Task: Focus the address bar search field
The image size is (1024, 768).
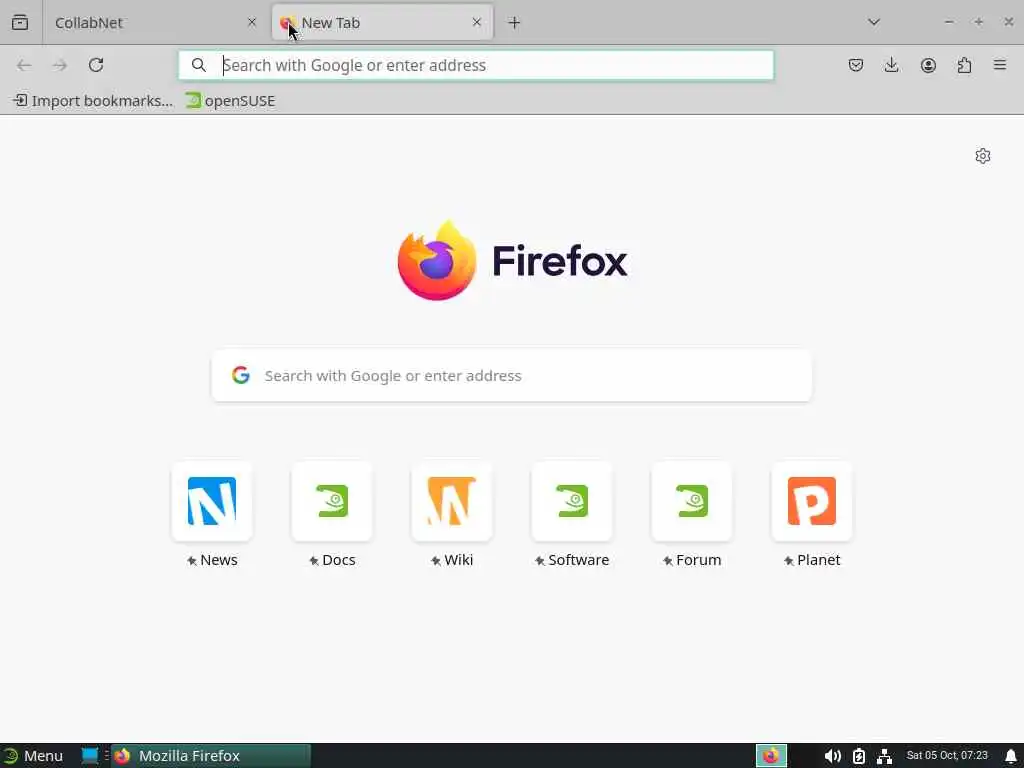Action: point(476,65)
